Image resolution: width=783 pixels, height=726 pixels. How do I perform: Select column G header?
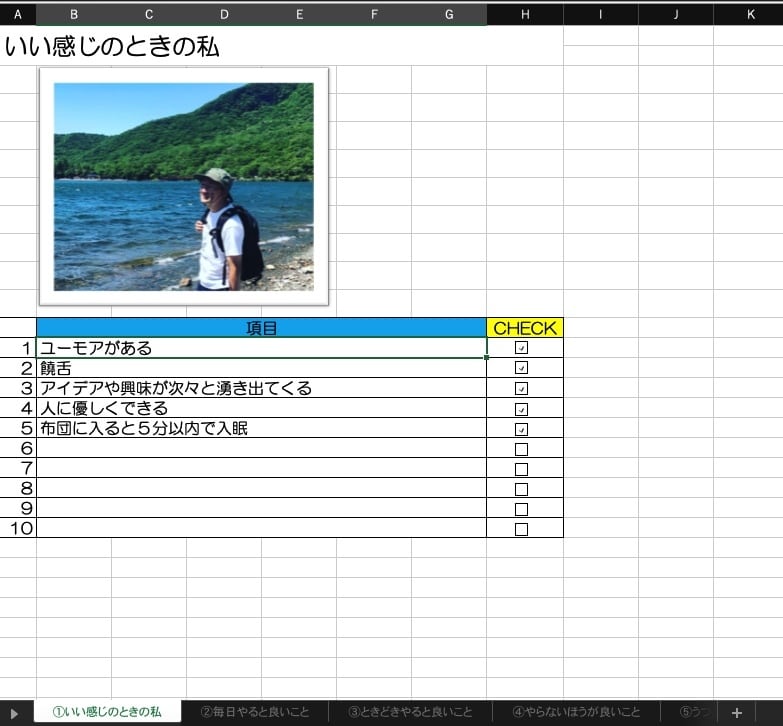(449, 14)
